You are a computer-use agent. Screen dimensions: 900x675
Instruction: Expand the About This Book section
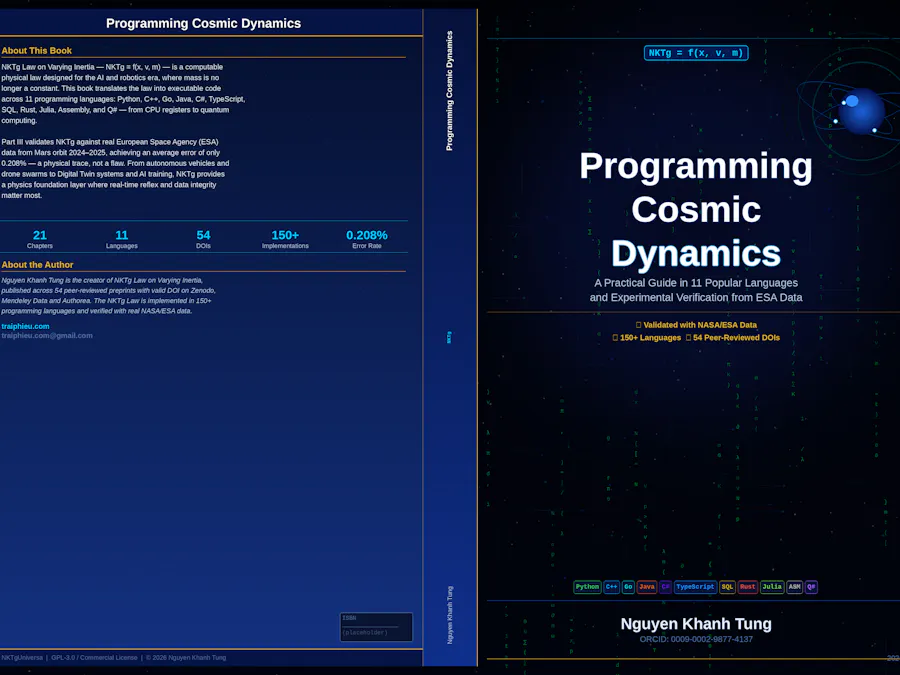click(x=37, y=50)
